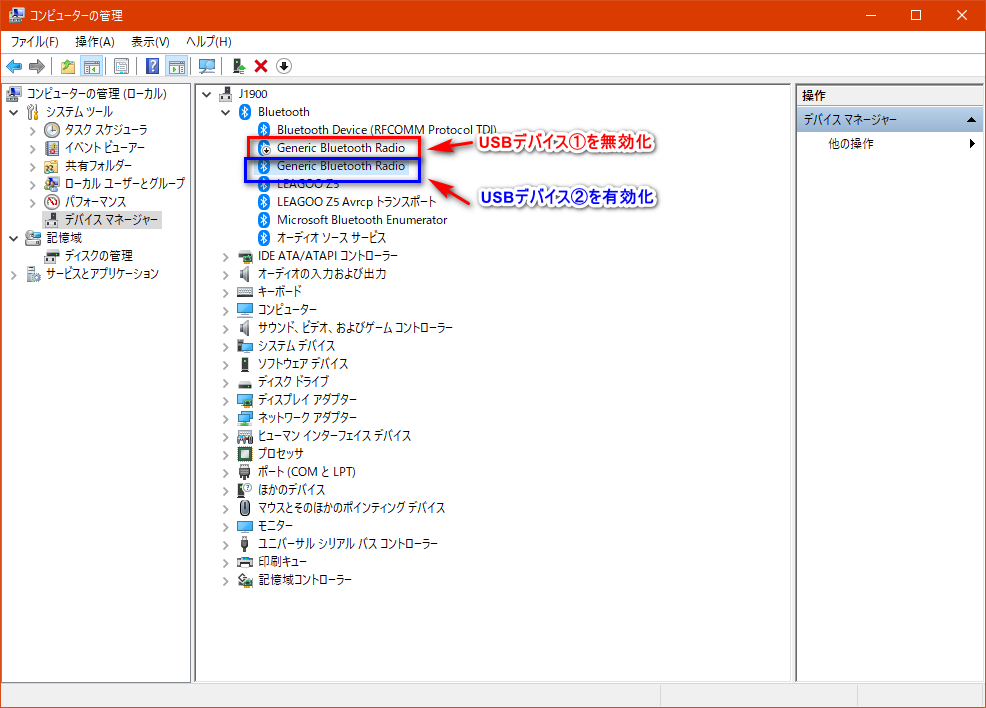Toggle the action pane show/hide toolbar button
The height and width of the screenshot is (708, 986).
(x=177, y=66)
